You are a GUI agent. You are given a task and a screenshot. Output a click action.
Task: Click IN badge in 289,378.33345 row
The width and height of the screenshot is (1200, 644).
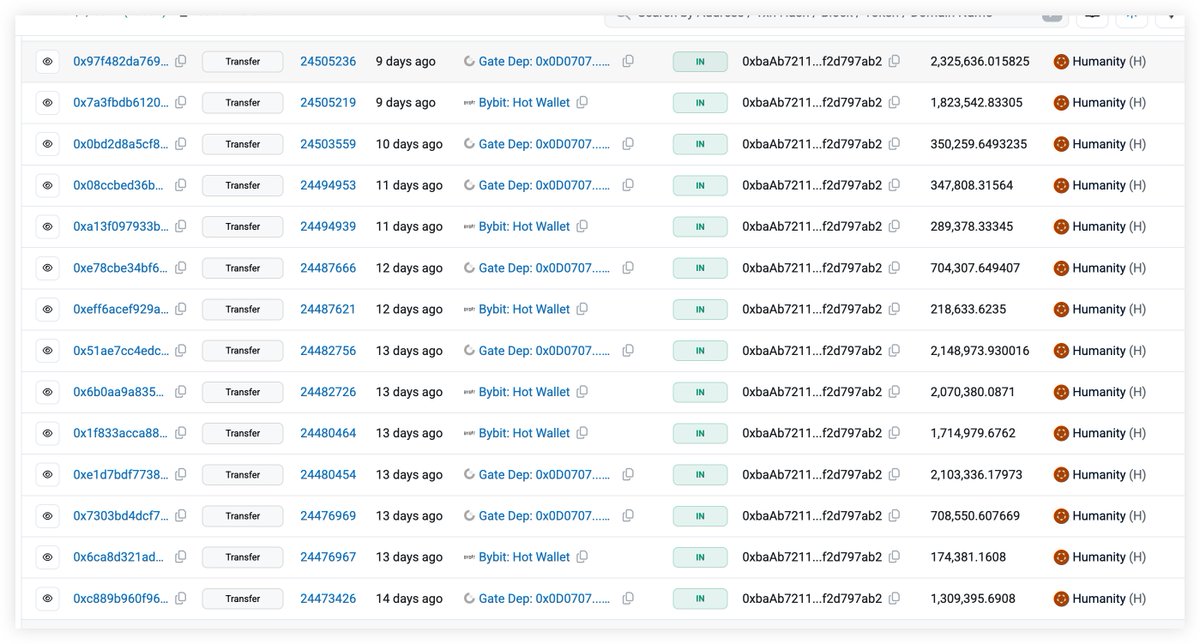(x=700, y=226)
